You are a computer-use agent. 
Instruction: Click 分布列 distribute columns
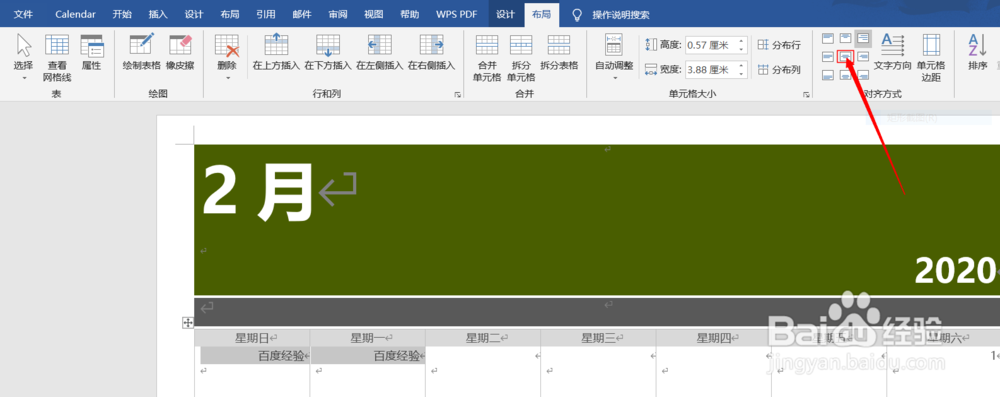point(779,70)
